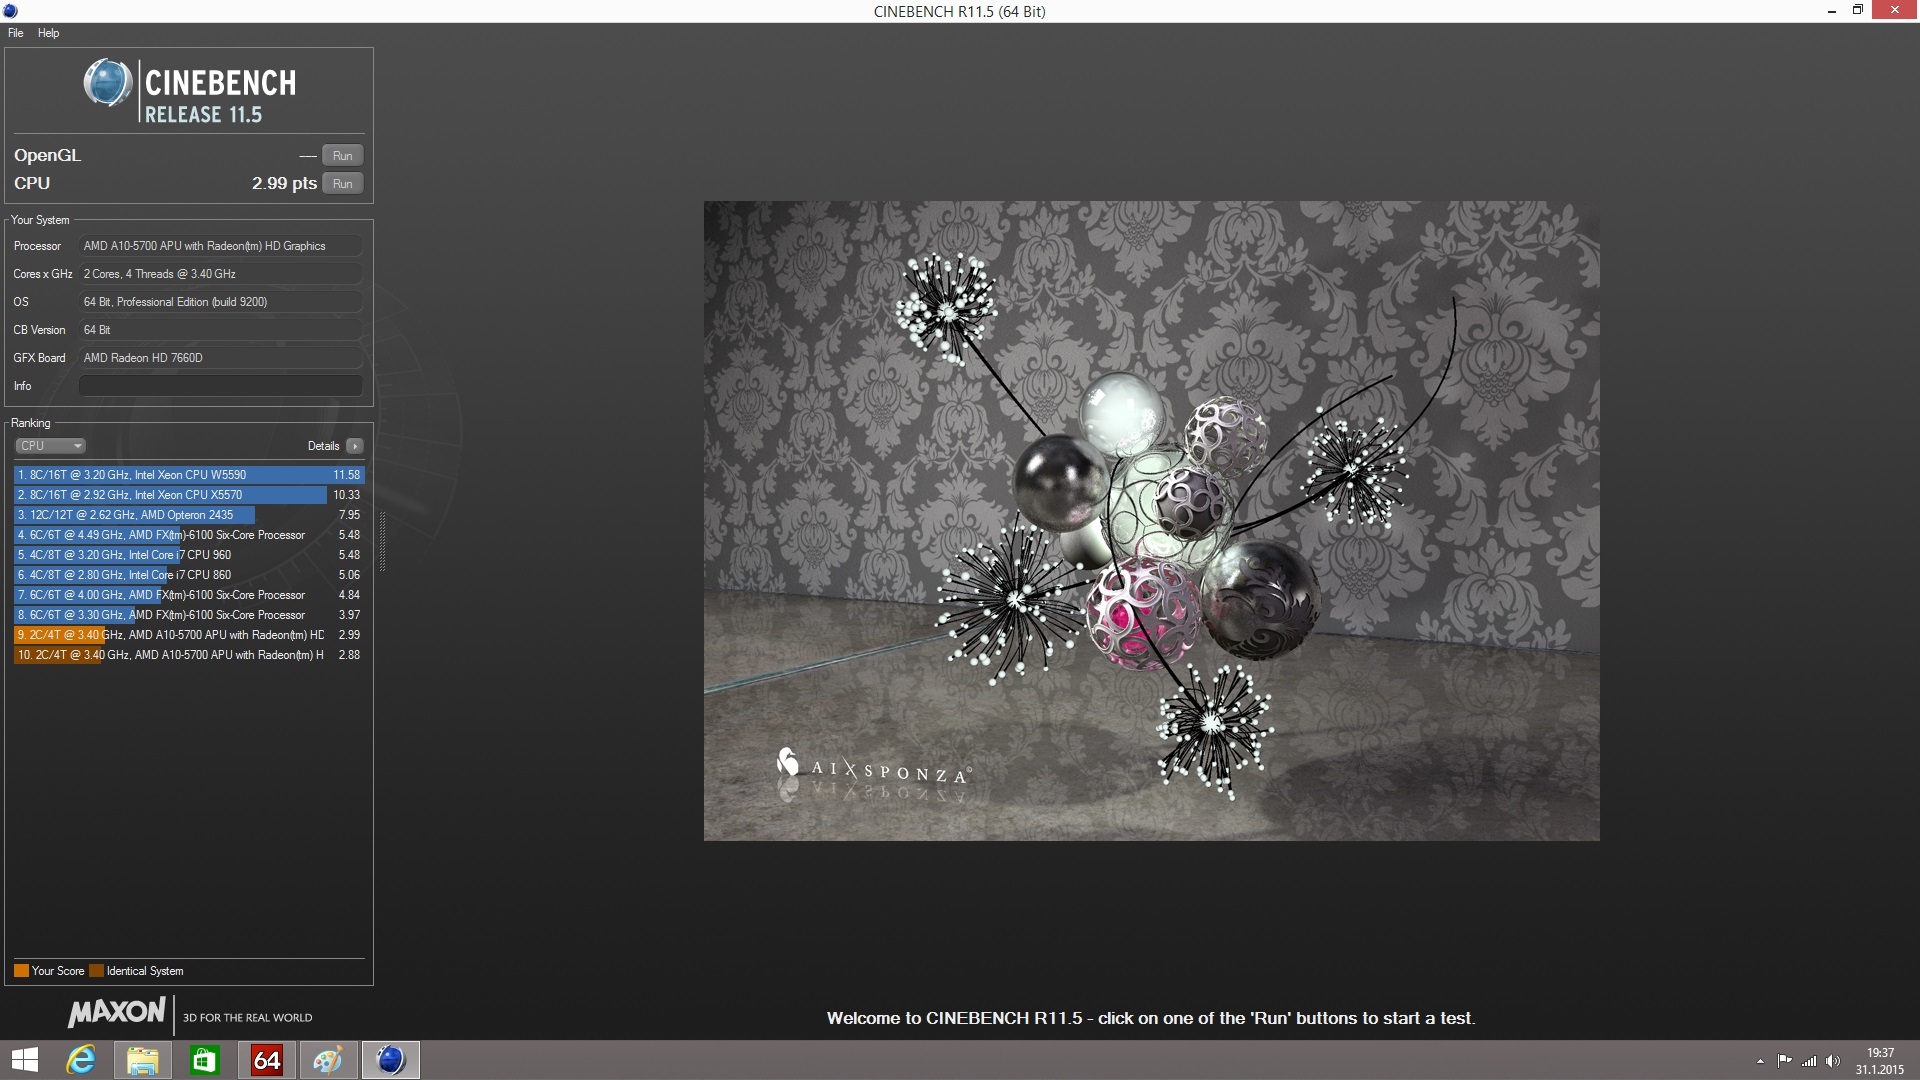
Task: Open network signal tray icon
Action: 1808,1061
